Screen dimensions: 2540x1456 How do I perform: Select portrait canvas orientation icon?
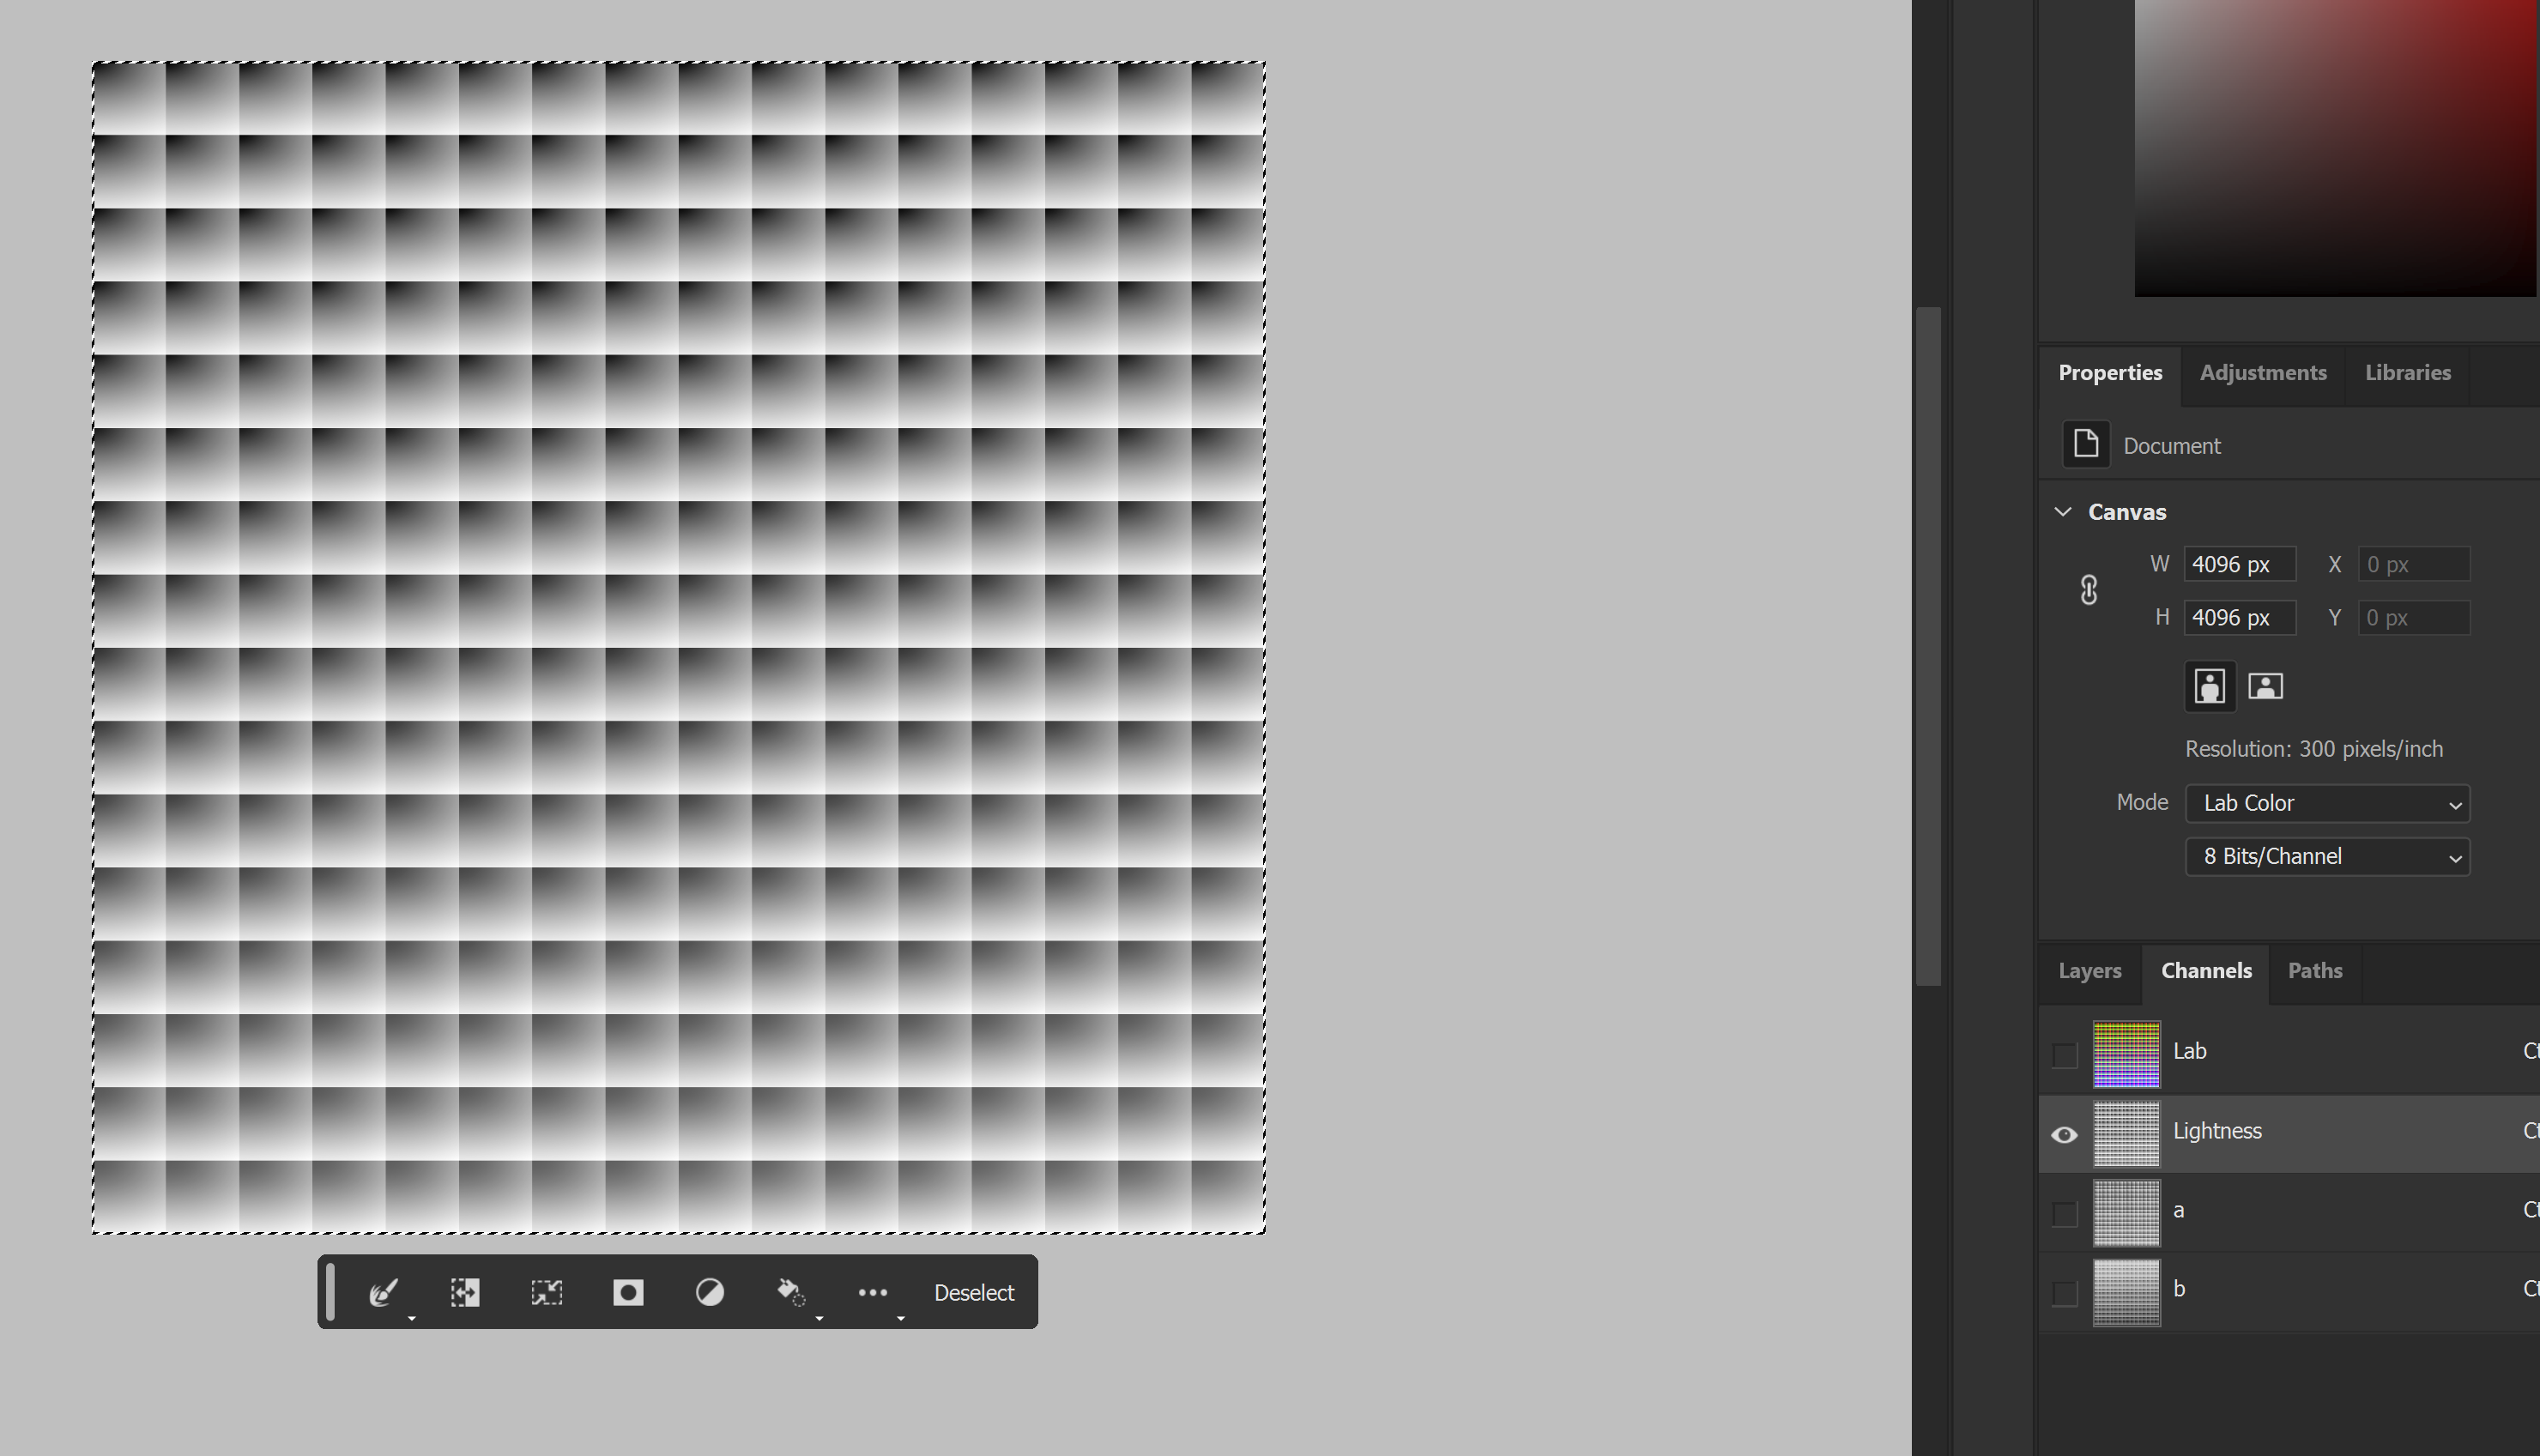(x=2209, y=686)
